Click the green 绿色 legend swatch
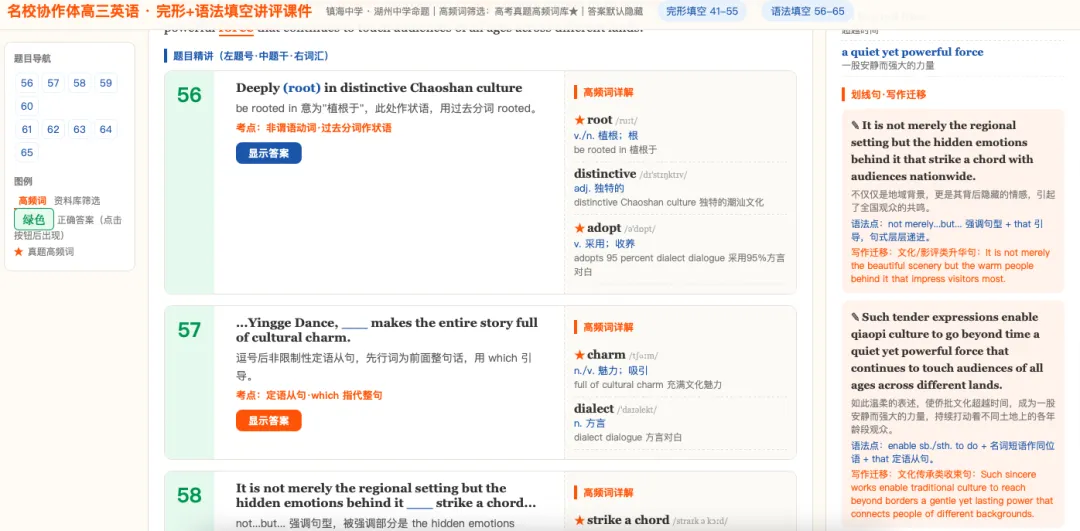 (34, 220)
